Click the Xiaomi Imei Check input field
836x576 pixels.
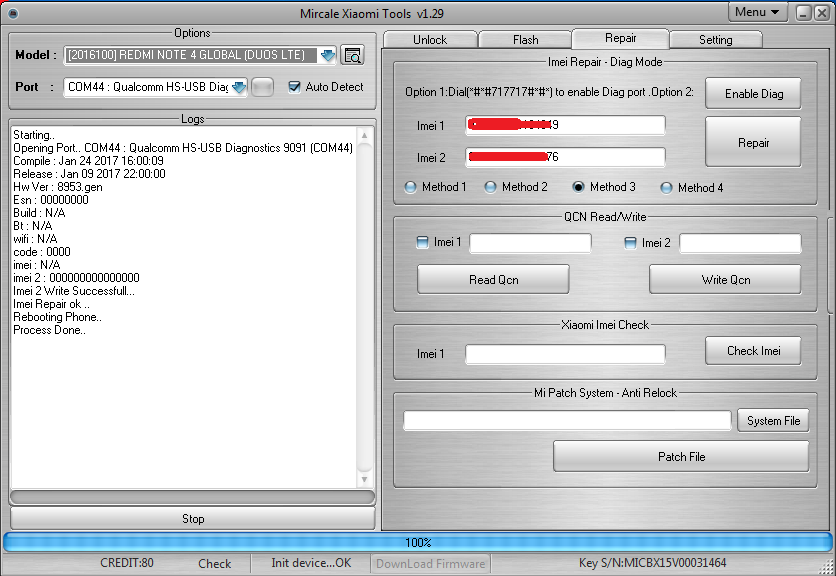(565, 354)
